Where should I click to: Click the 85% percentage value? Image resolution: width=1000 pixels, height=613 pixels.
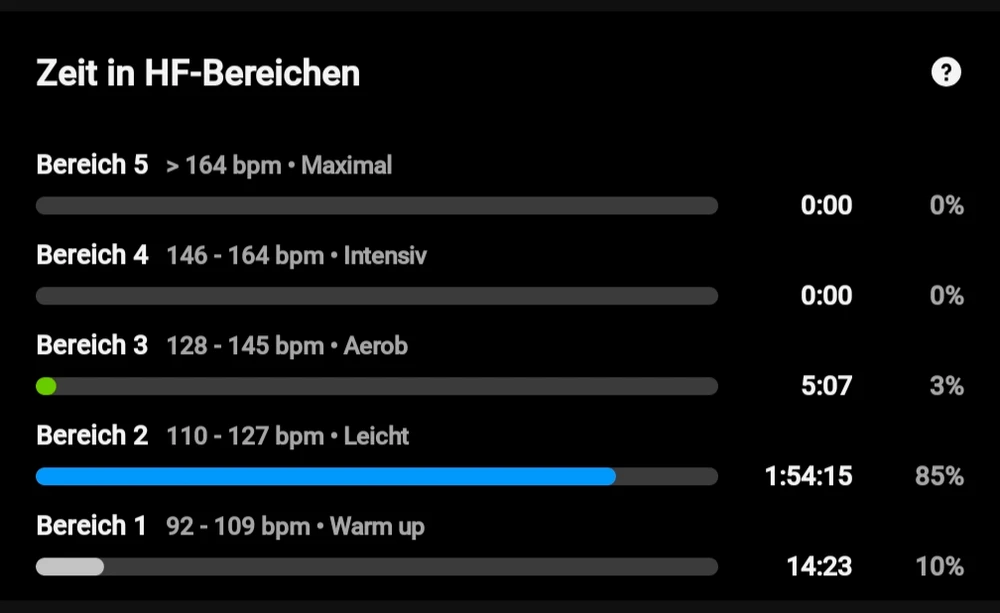point(939,476)
